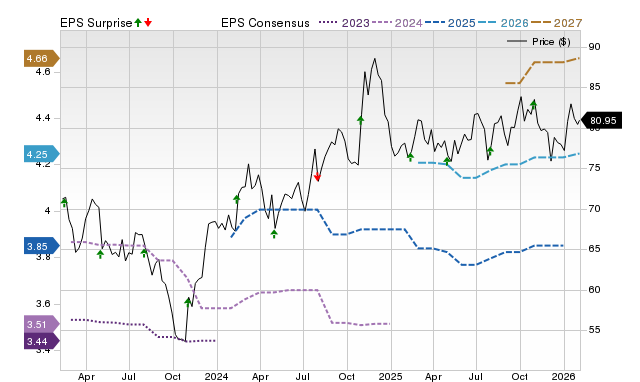Screen dimensions: 640x382
Task: Select the 2027 consensus legend entry
Action: pos(556,23)
